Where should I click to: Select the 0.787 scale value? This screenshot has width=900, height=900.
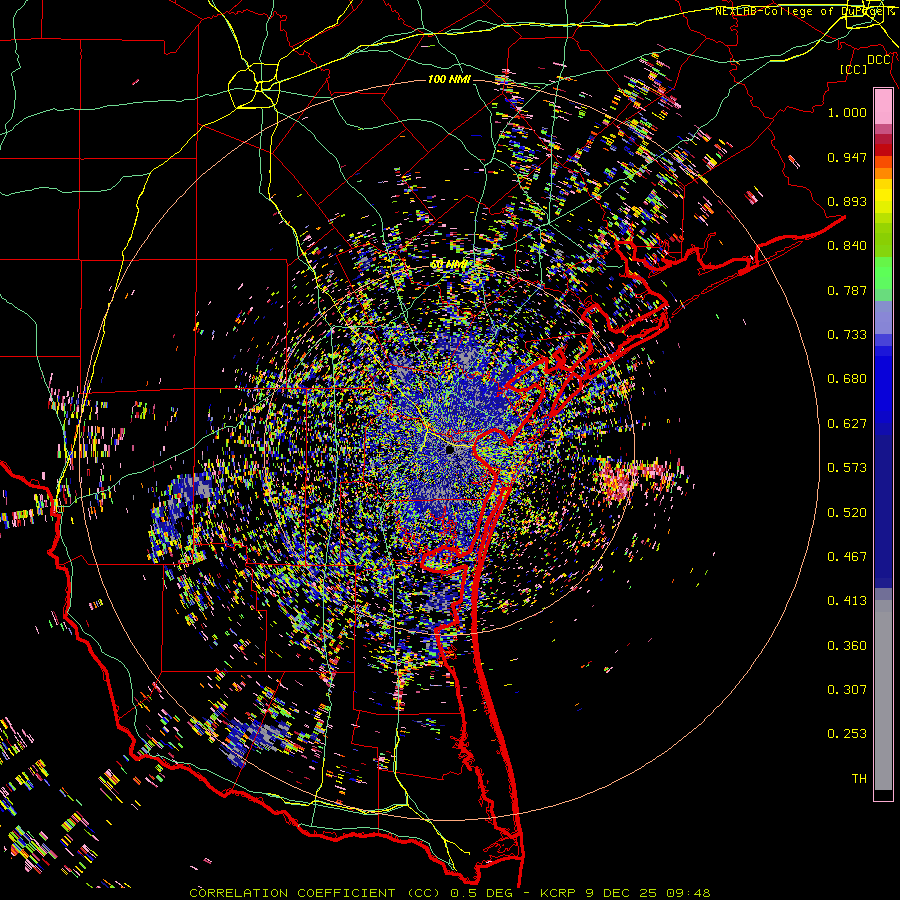coord(847,290)
